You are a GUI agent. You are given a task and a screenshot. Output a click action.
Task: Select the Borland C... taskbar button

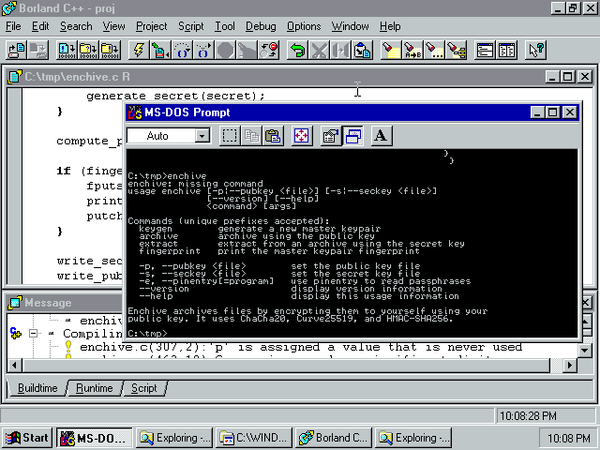point(333,438)
